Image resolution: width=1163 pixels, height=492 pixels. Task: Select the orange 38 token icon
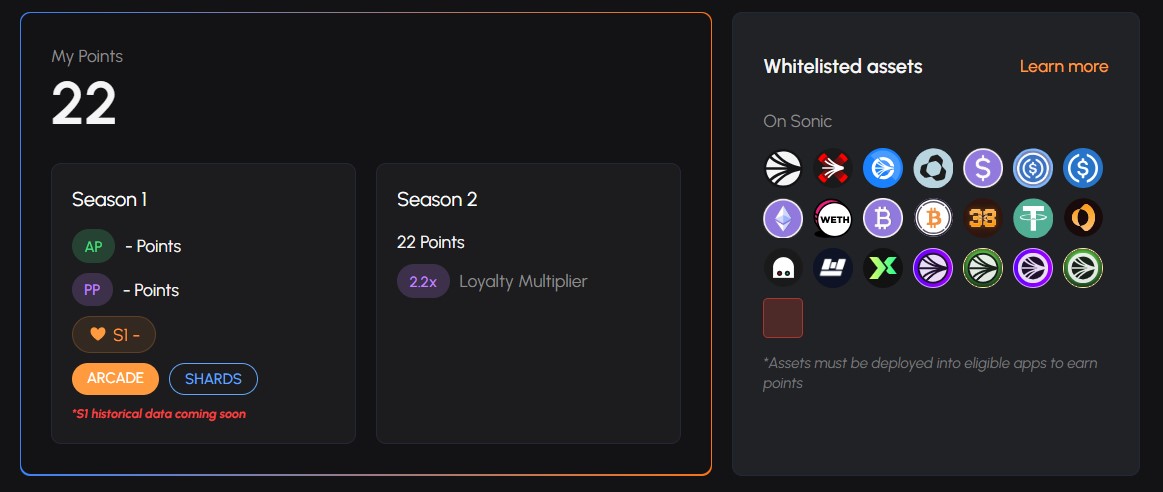click(x=983, y=218)
